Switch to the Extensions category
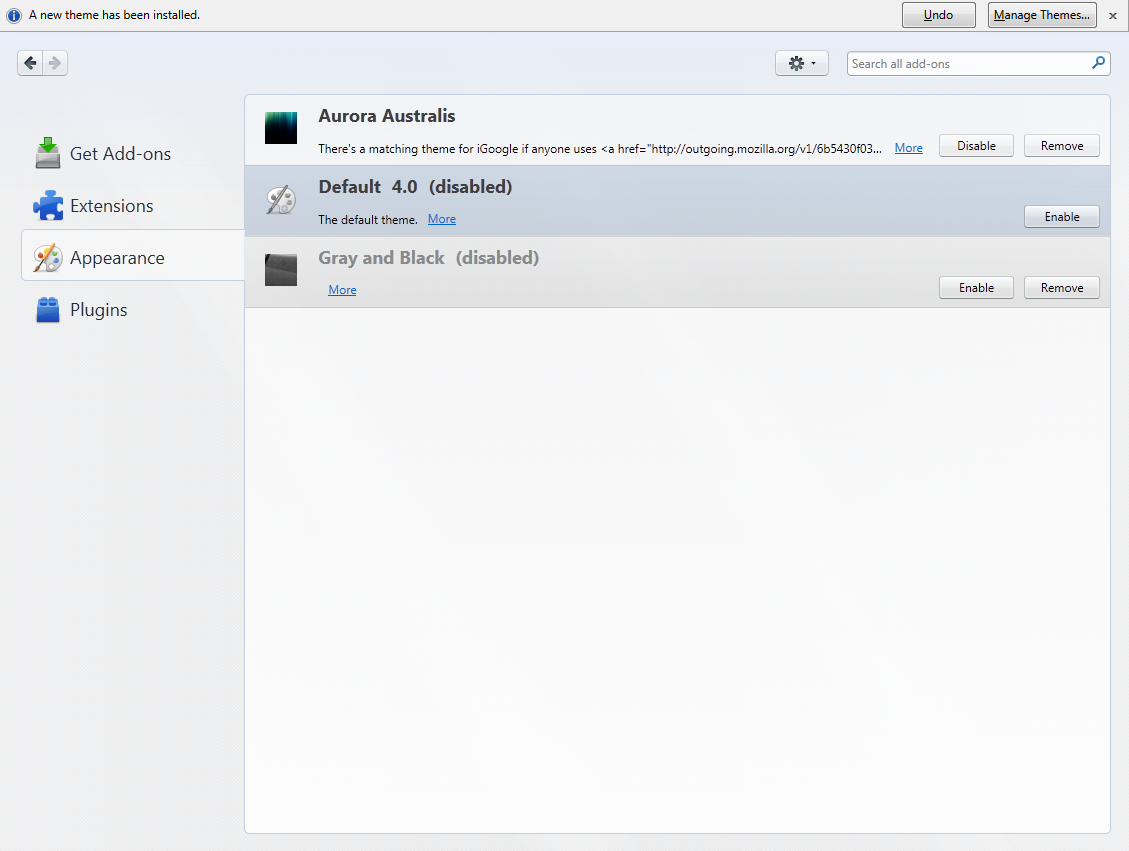The height and width of the screenshot is (851, 1129). tap(132, 206)
